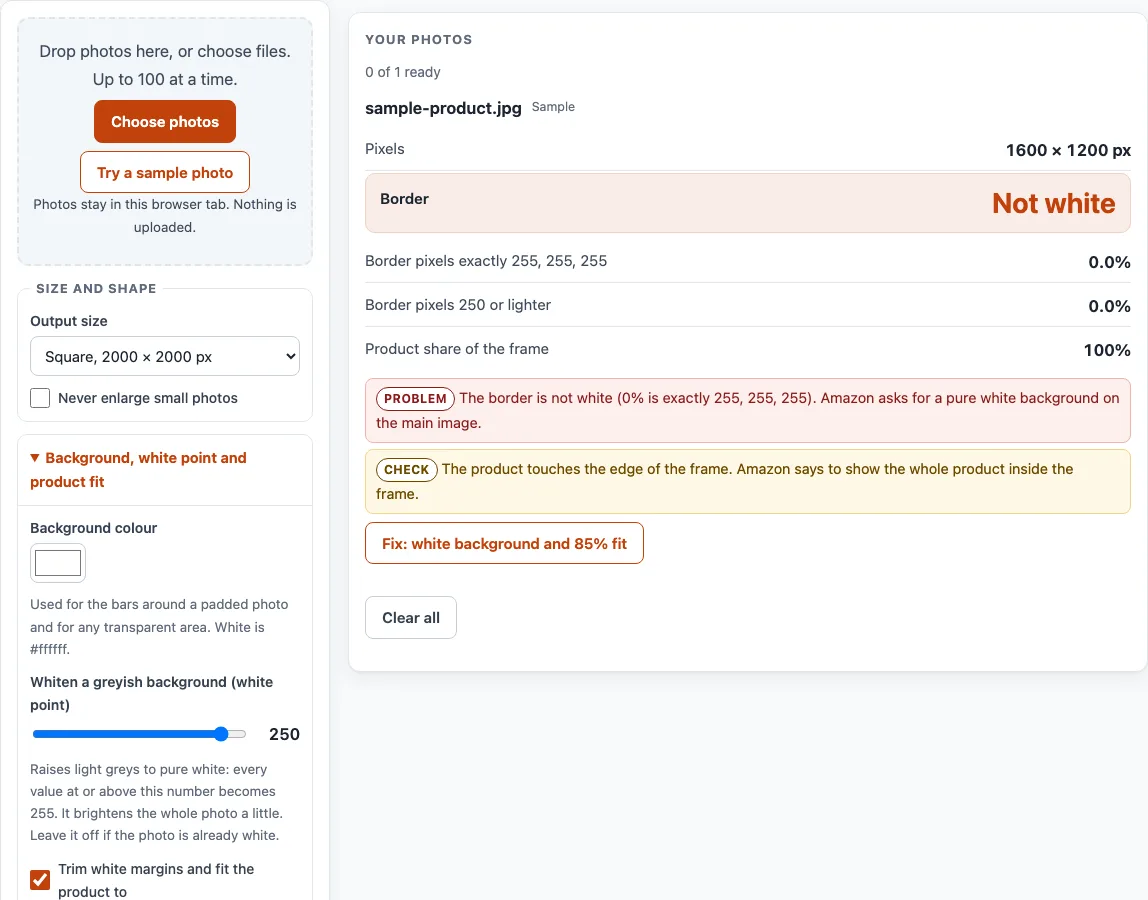Untick the Trim white margins checkbox

tap(40, 879)
